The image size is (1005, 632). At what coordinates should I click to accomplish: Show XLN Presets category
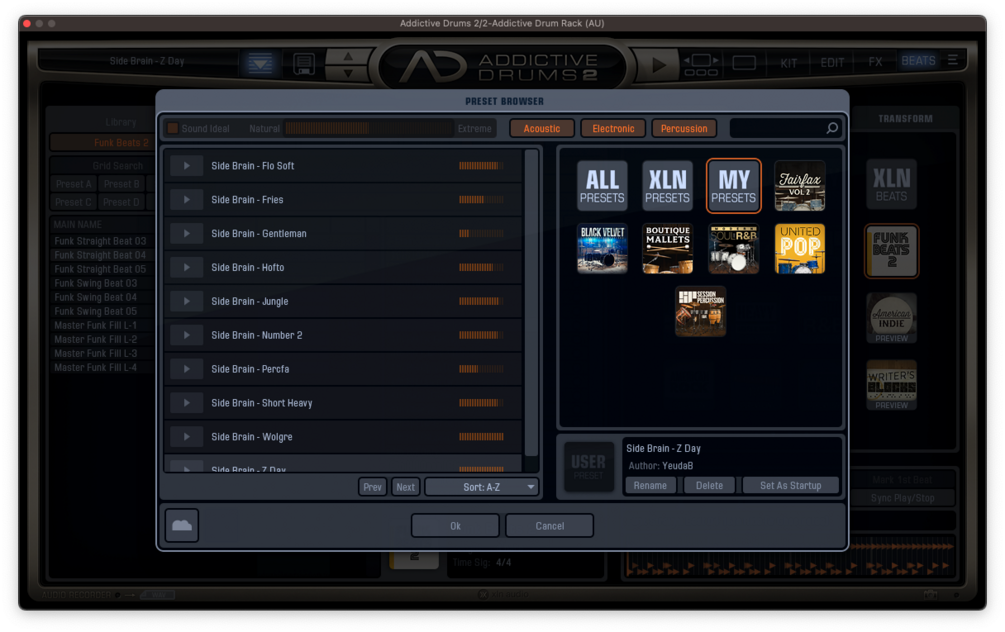tap(667, 186)
